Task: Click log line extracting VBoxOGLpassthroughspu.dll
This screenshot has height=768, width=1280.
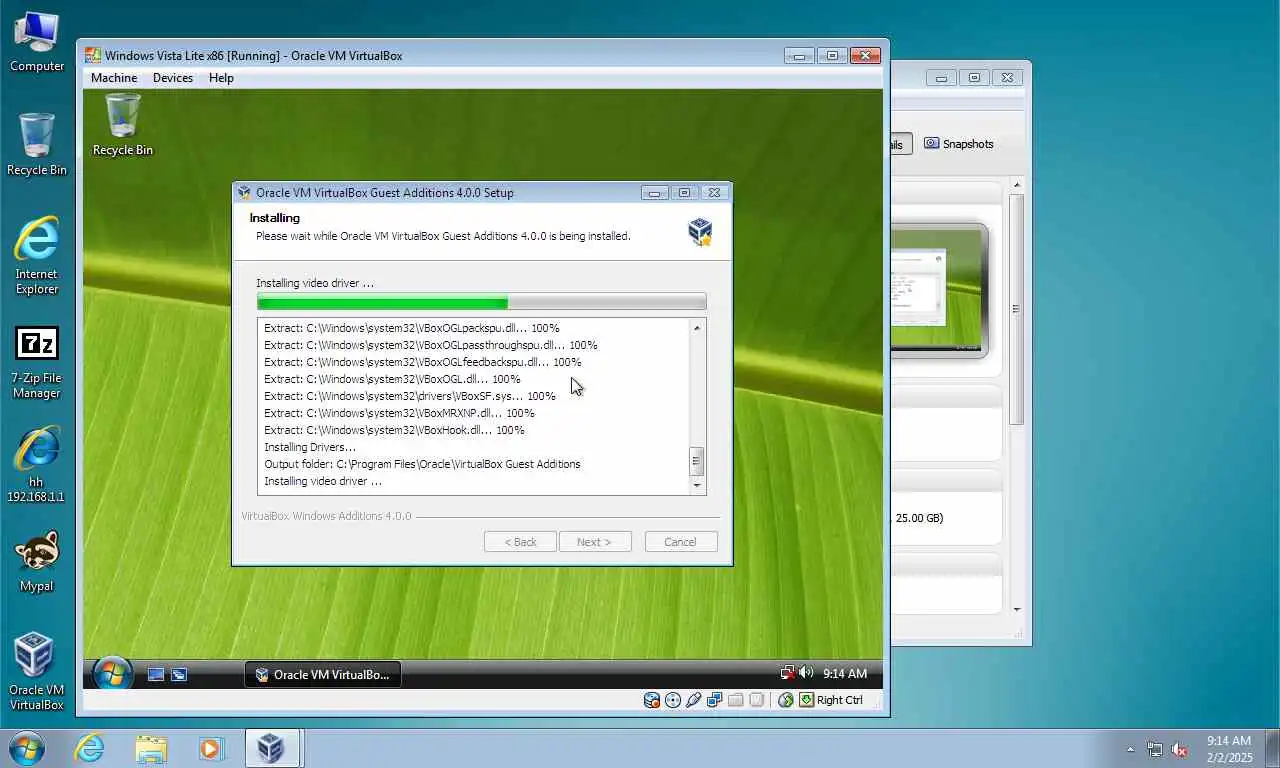Action: pos(431,345)
